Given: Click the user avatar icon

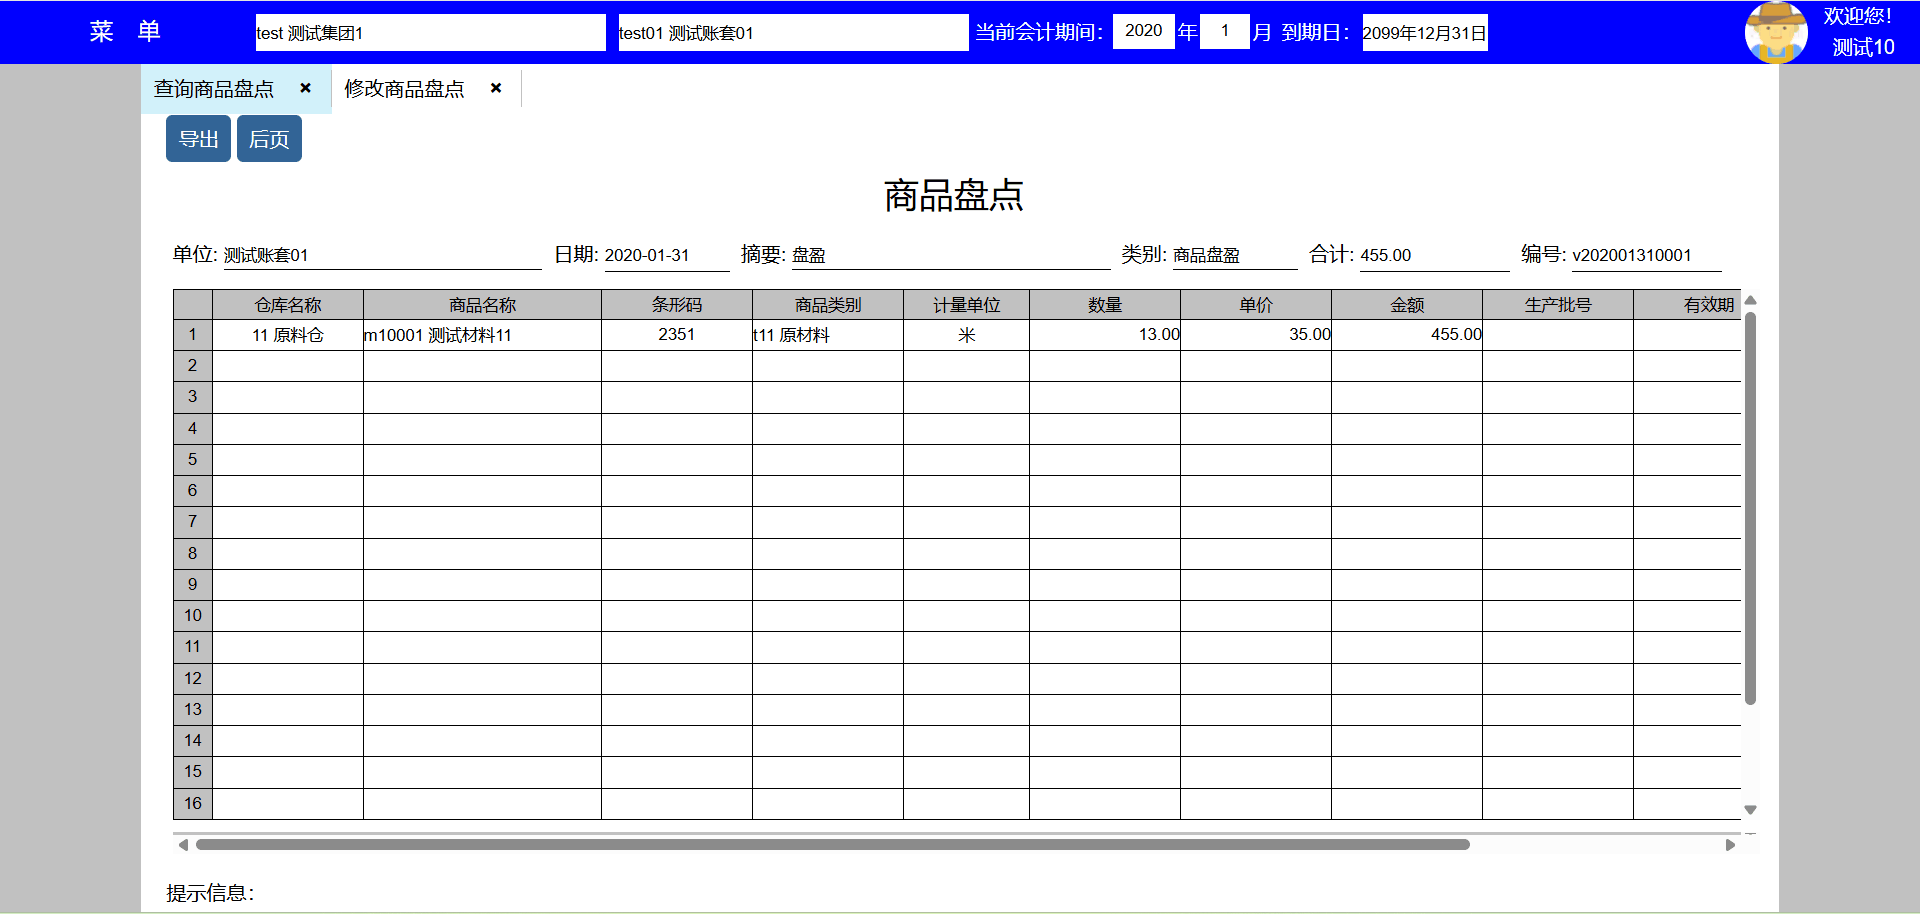Looking at the screenshot, I should click(1775, 32).
